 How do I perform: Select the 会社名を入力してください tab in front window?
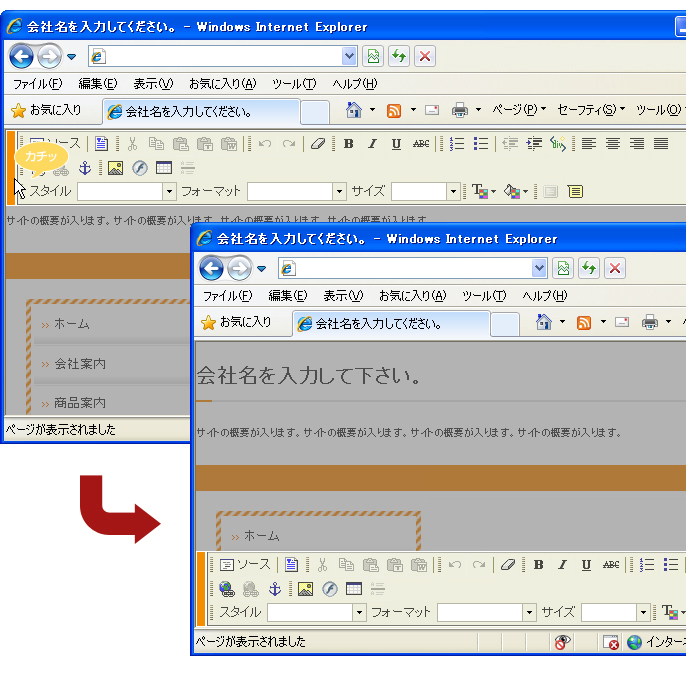[x=391, y=324]
